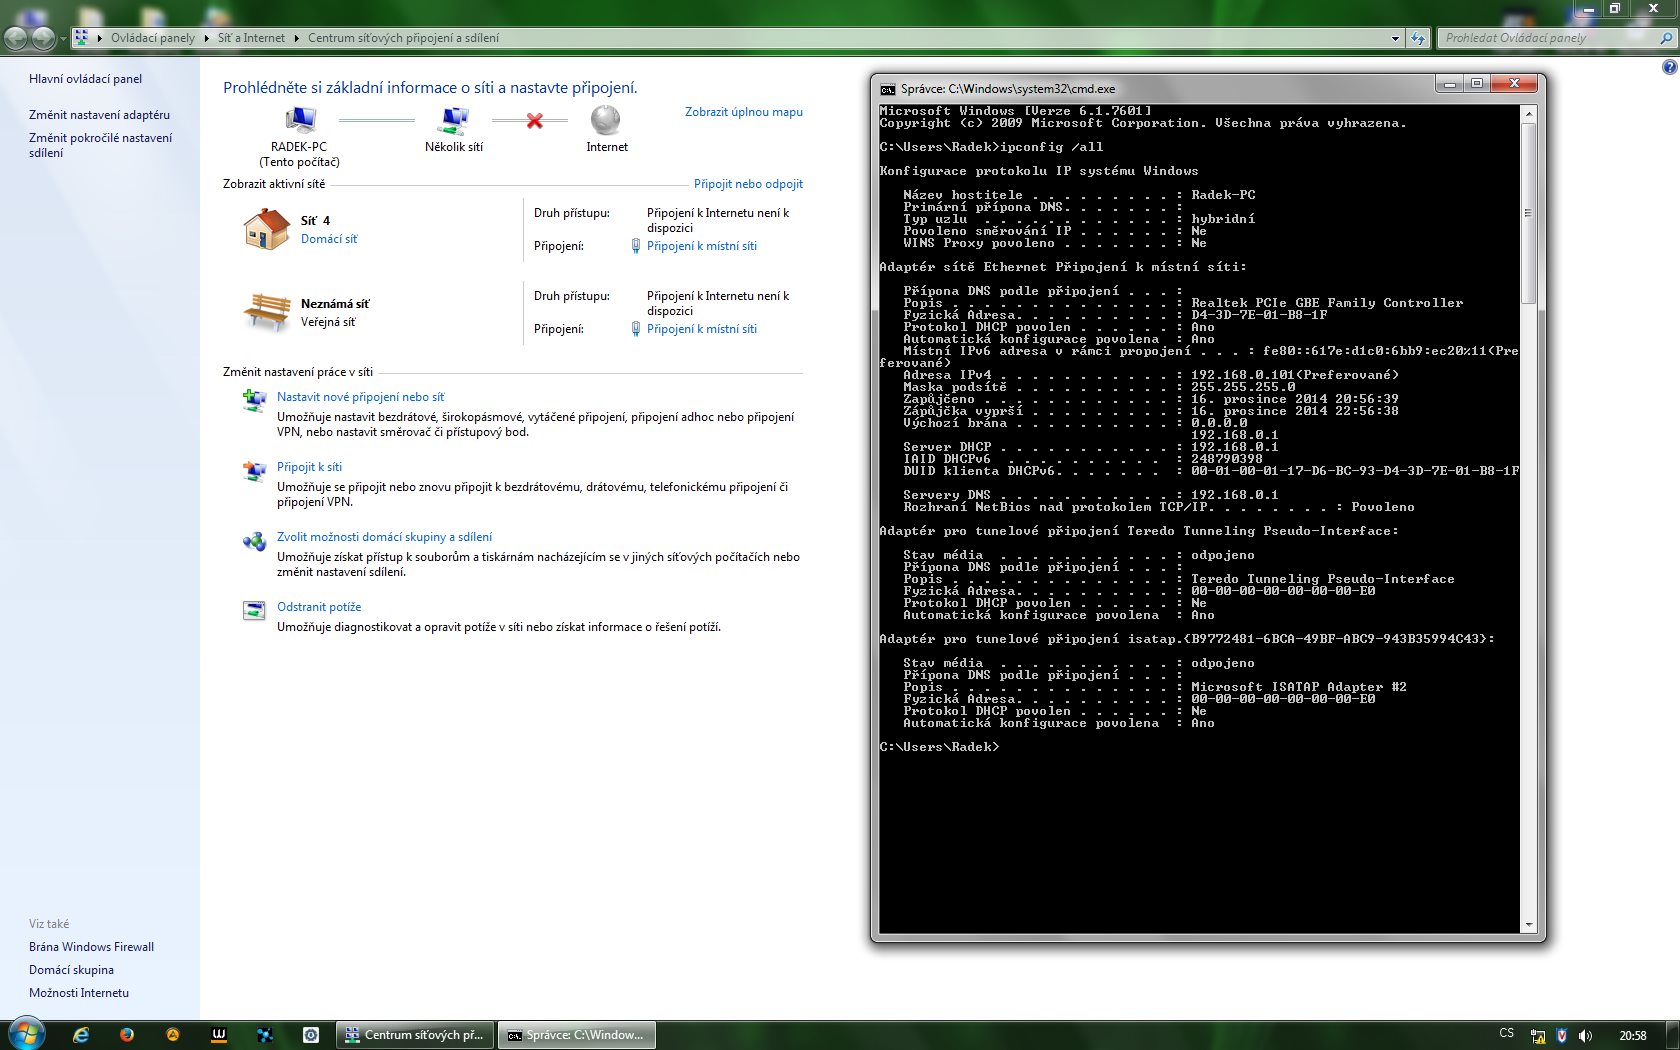The height and width of the screenshot is (1050, 1680).
Task: Click the Internet globe icon
Action: 606,121
